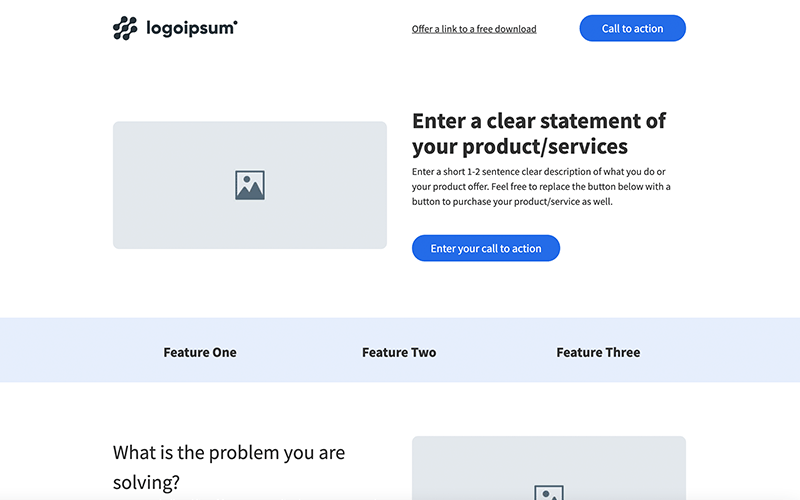Click the small dot after logoipsum wordmark
The height and width of the screenshot is (500, 800).
point(236,21)
